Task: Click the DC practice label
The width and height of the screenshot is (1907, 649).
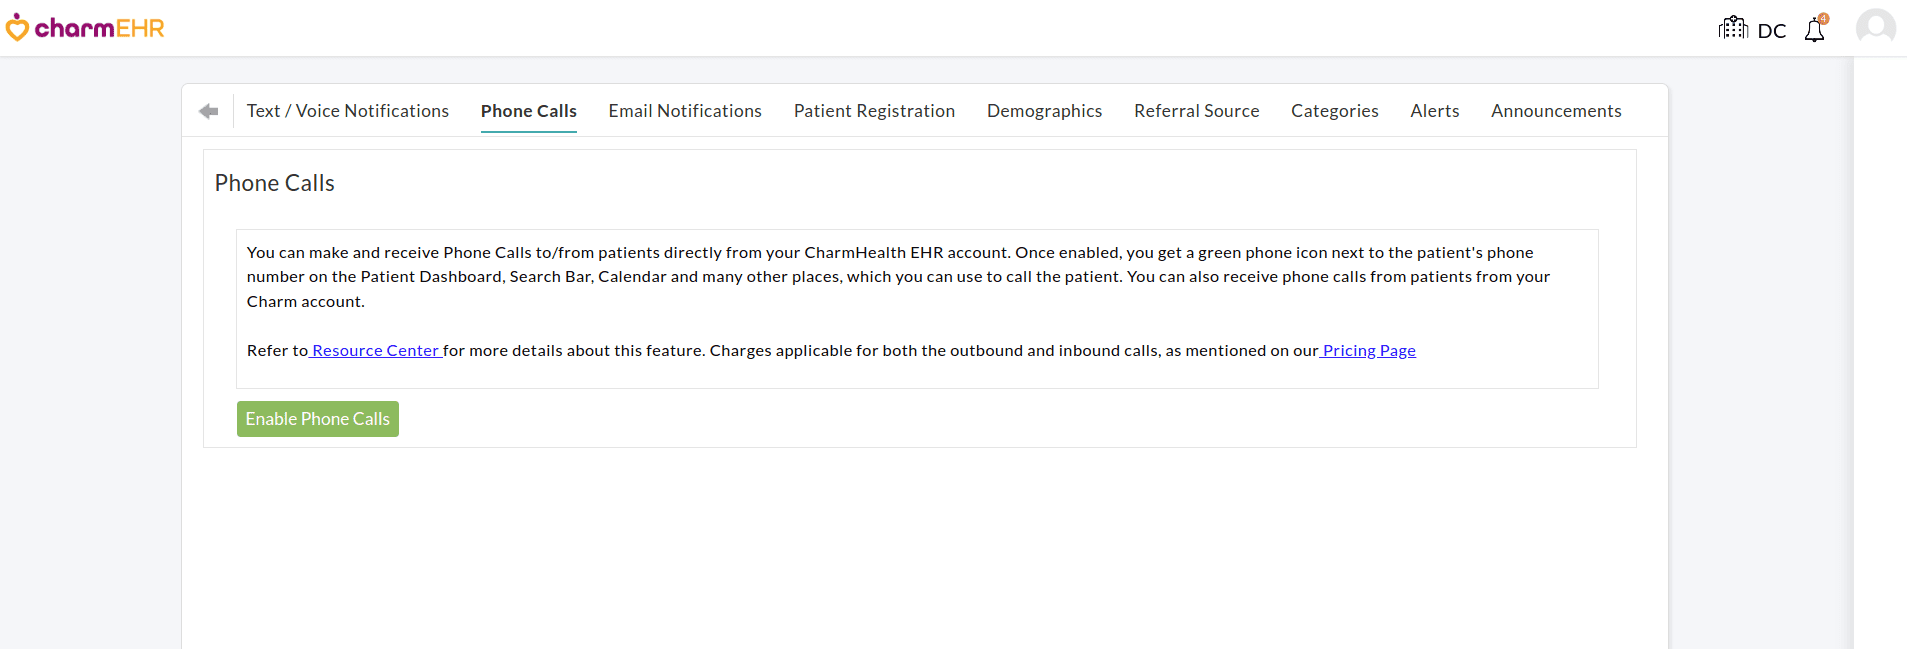Action: (x=1771, y=31)
